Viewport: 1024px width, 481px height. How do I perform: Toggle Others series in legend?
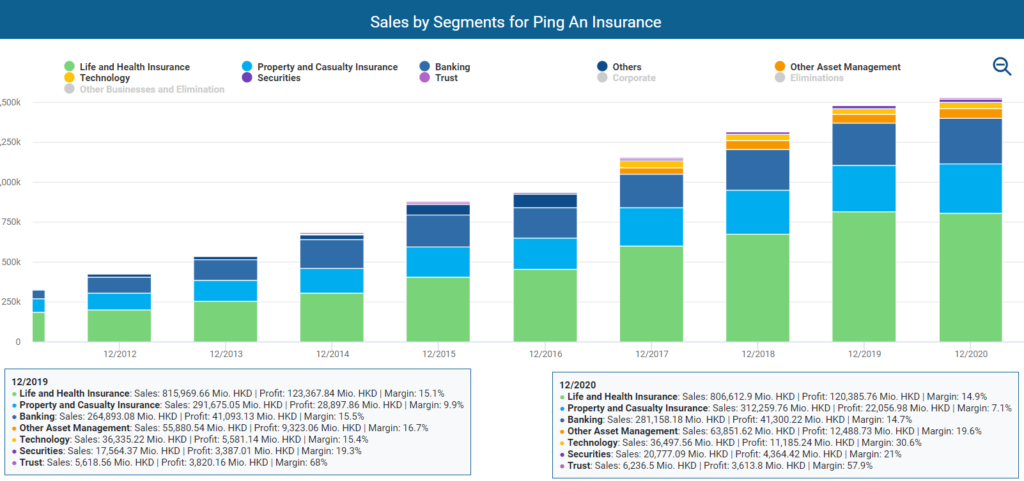coord(619,67)
